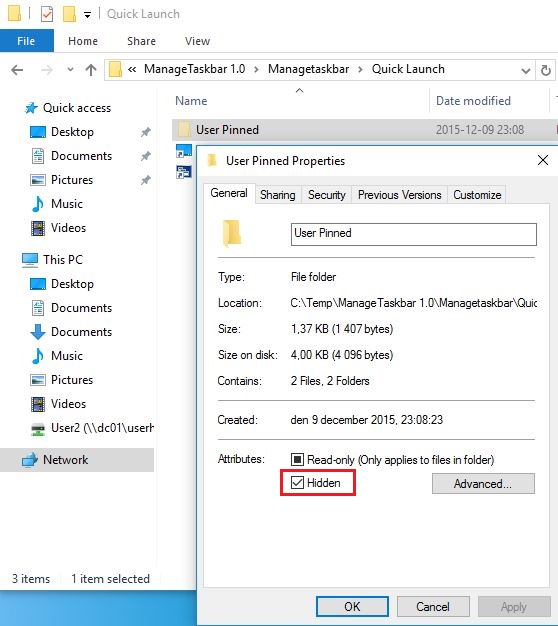558x626 pixels.
Task: Open Music under This PC
Action: pyautogui.click(x=67, y=356)
